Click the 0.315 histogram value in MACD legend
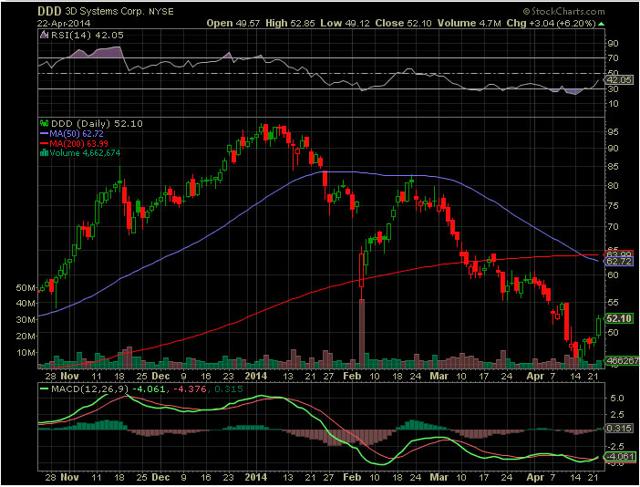Viewport: 640px width, 487px height. (x=228, y=389)
